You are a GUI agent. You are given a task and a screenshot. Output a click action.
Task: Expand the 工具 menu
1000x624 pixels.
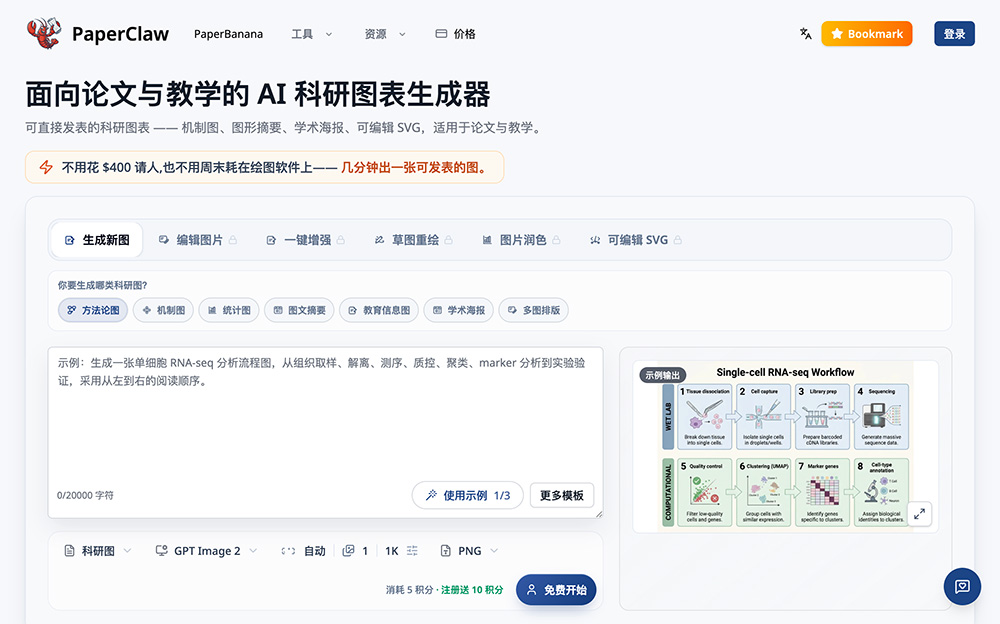point(312,34)
